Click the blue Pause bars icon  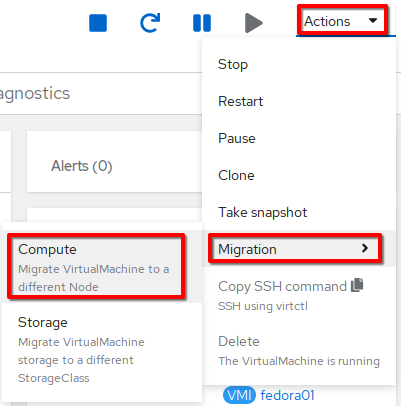click(x=202, y=23)
